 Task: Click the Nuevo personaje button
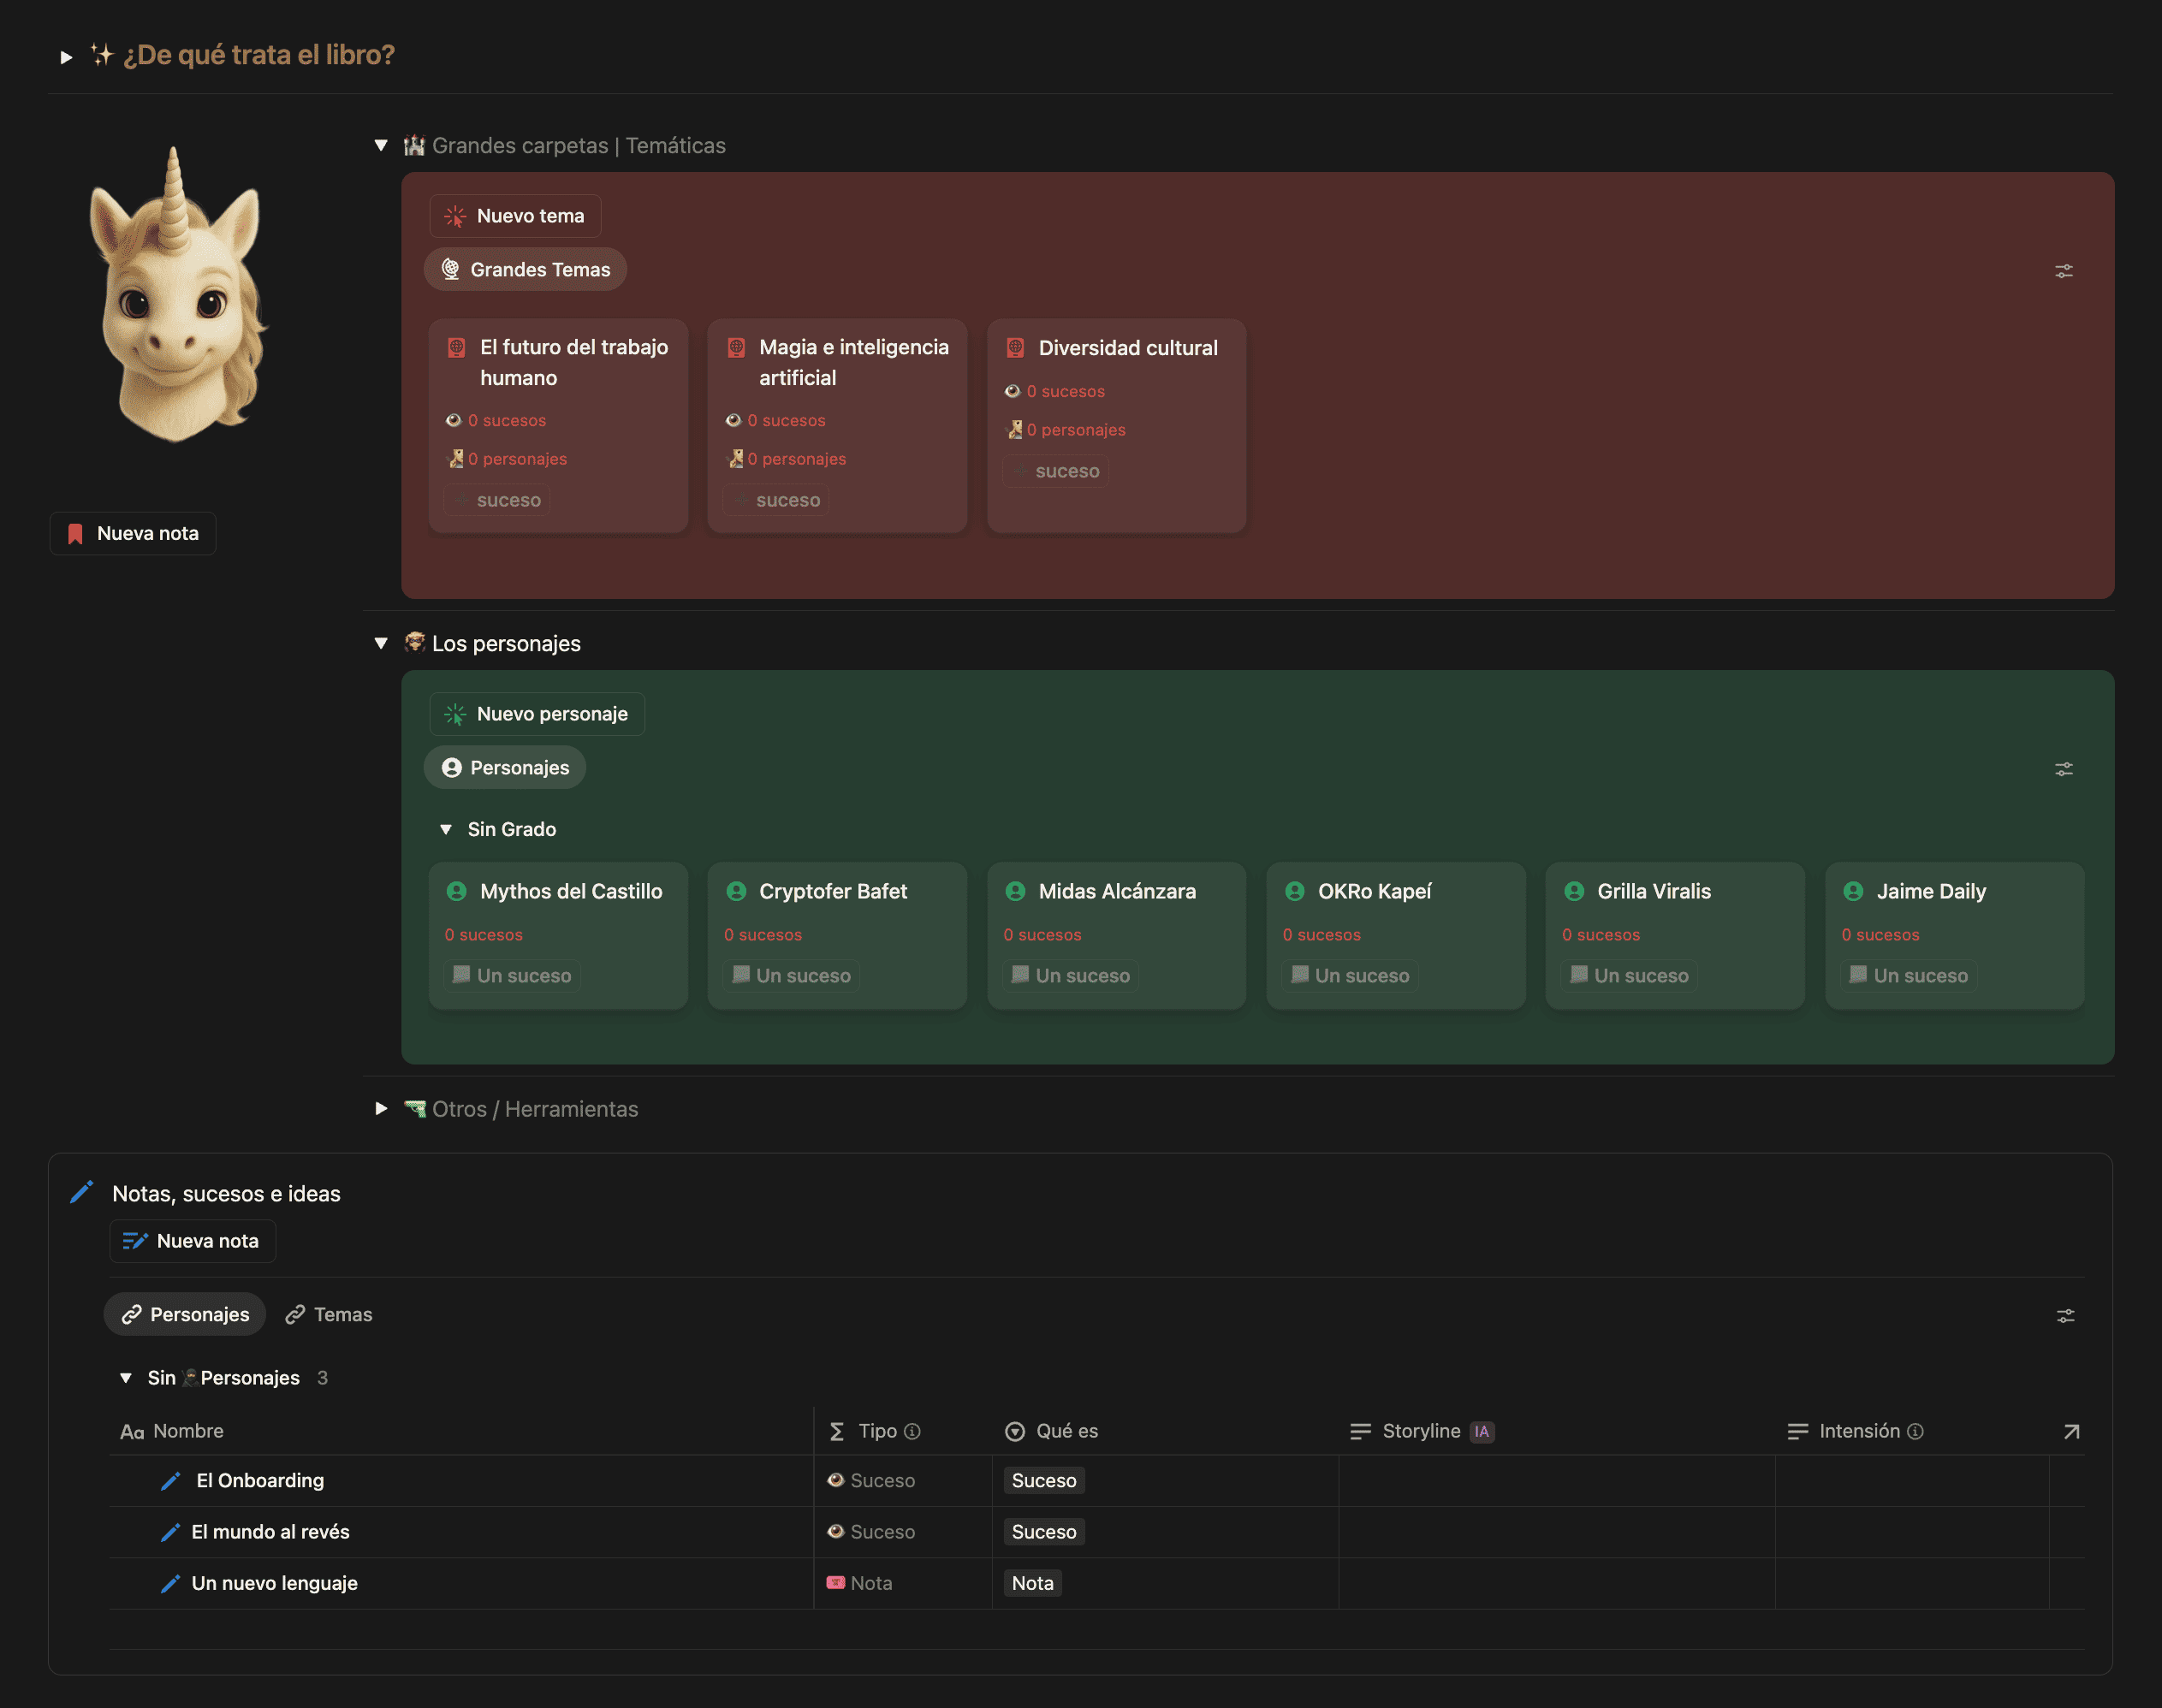tap(537, 714)
